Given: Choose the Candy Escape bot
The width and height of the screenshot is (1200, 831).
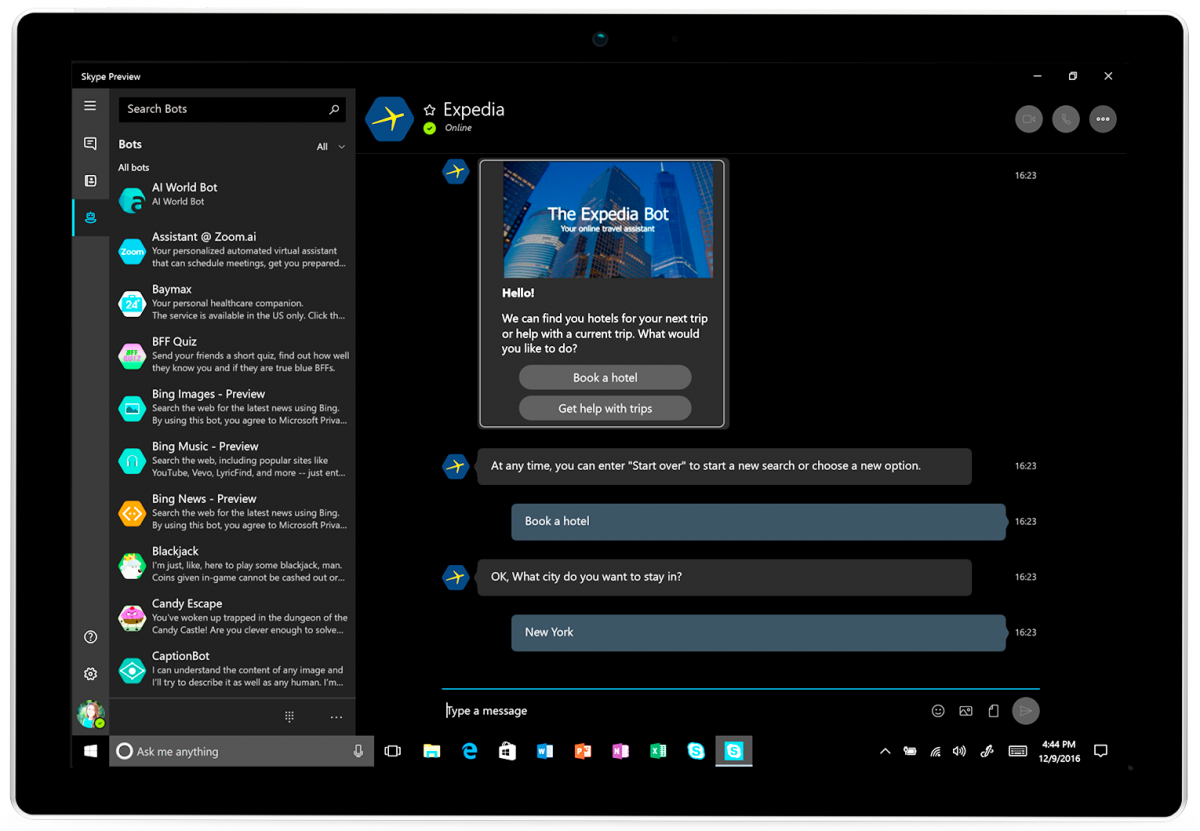Looking at the screenshot, I should point(232,616).
